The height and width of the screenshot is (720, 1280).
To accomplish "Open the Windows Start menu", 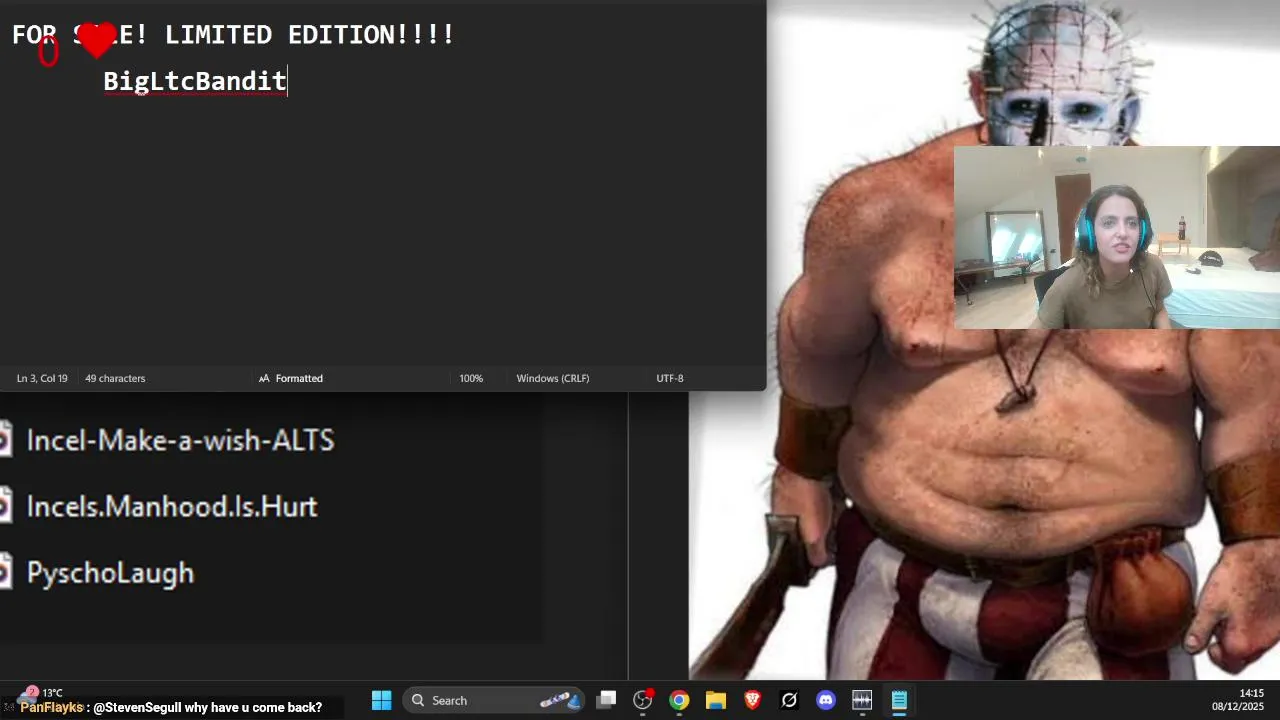I will coord(382,700).
